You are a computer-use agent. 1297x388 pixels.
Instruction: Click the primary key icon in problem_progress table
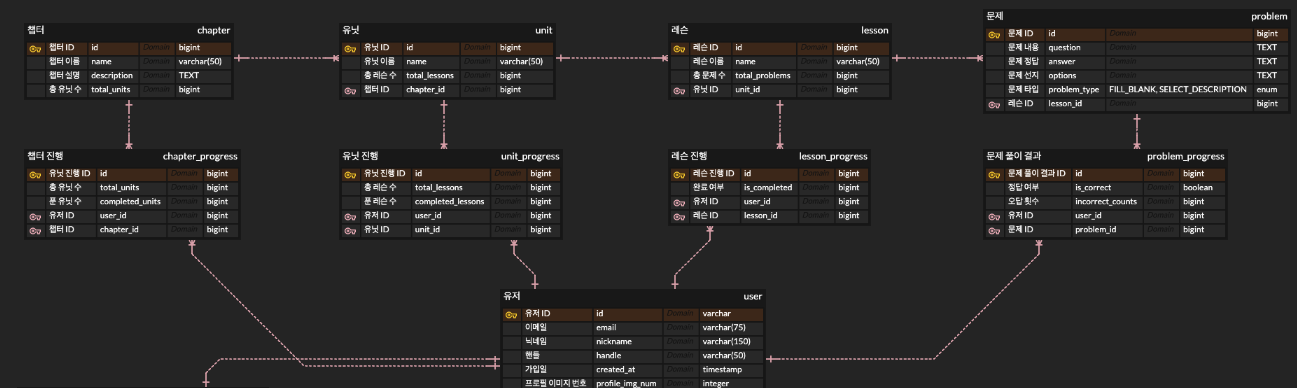993,174
